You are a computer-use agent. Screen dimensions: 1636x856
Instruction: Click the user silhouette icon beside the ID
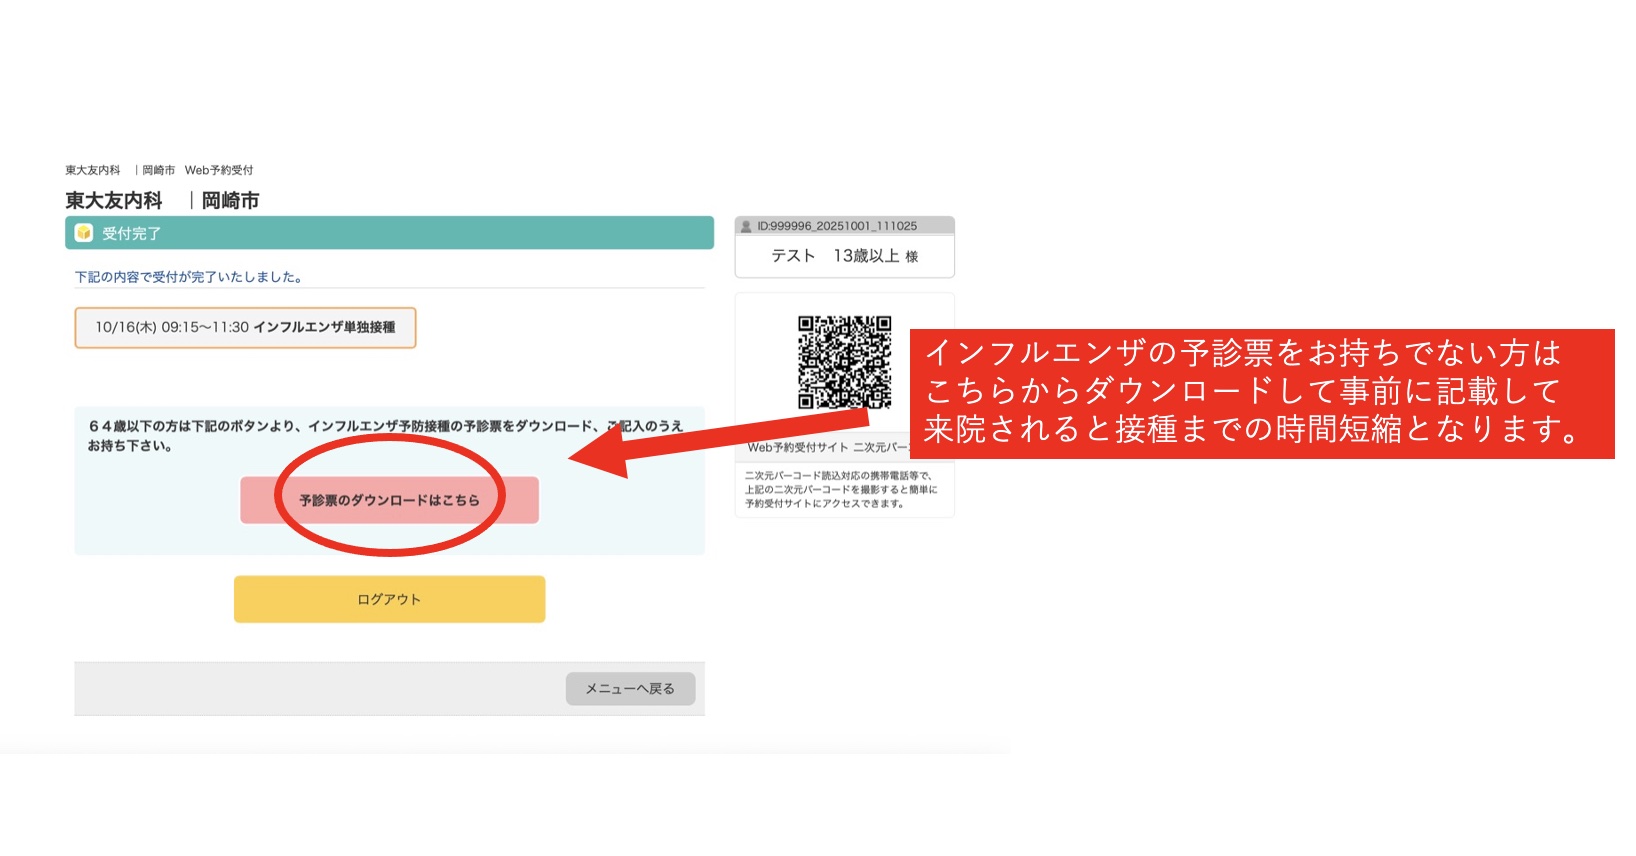[x=746, y=226]
